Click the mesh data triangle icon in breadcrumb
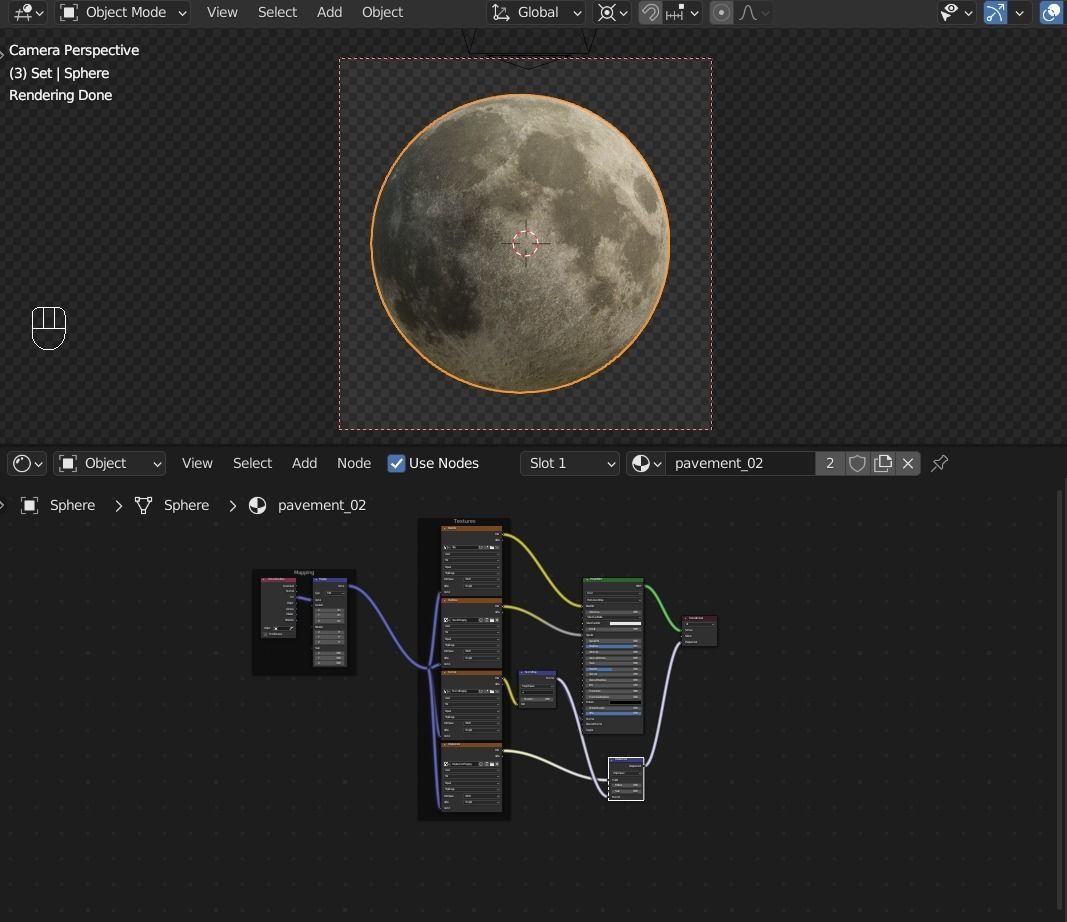Screen dimensions: 1067x922 (x=143, y=505)
